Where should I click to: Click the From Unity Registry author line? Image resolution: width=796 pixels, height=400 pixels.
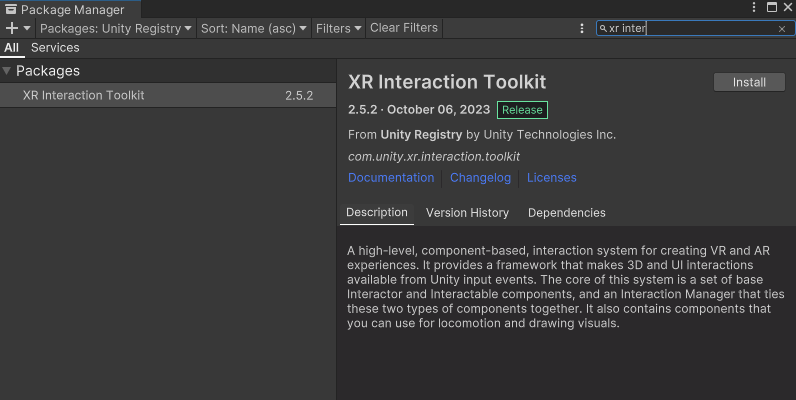click(482, 135)
